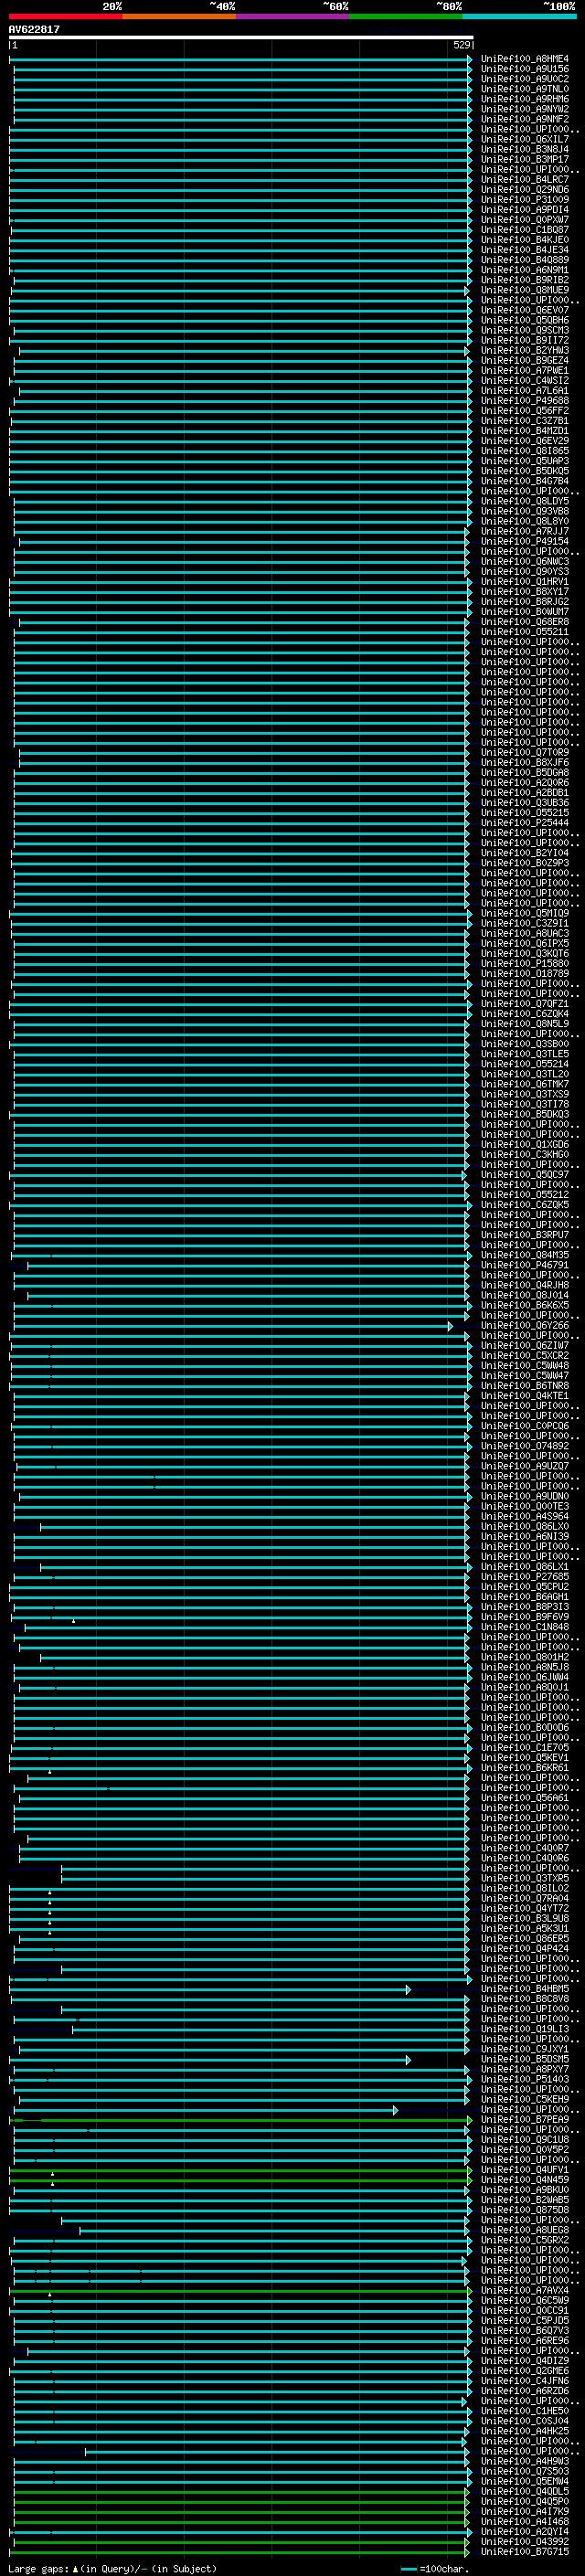This screenshot has height=2576, width=585.
Task: Click the alignment bar for UniRef100_Q6Y266
Action: click(x=232, y=1325)
